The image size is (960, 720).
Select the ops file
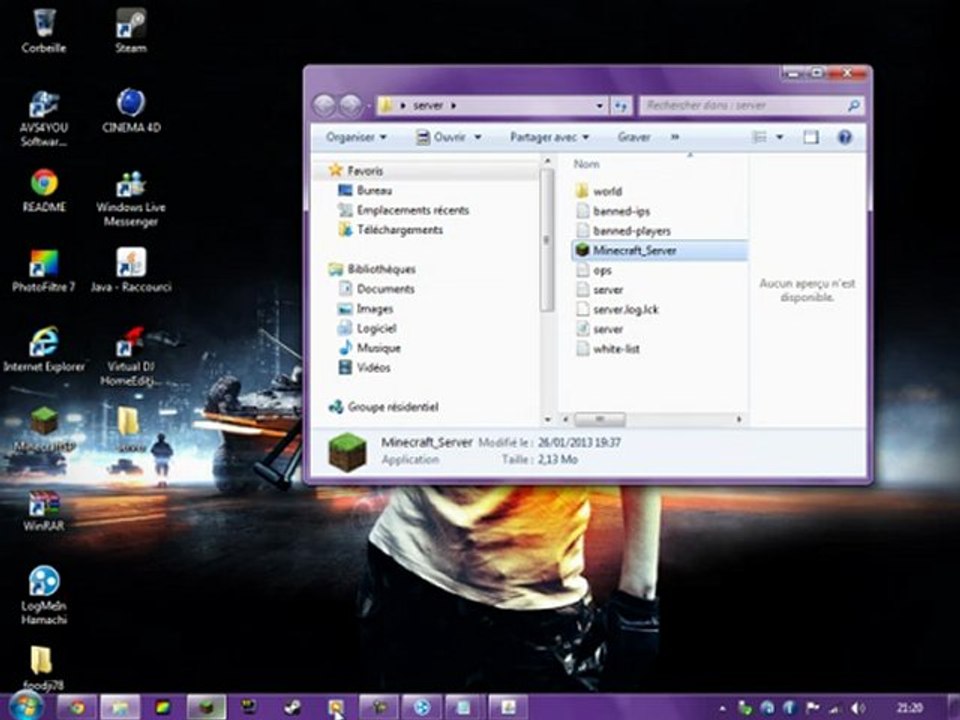[594, 270]
